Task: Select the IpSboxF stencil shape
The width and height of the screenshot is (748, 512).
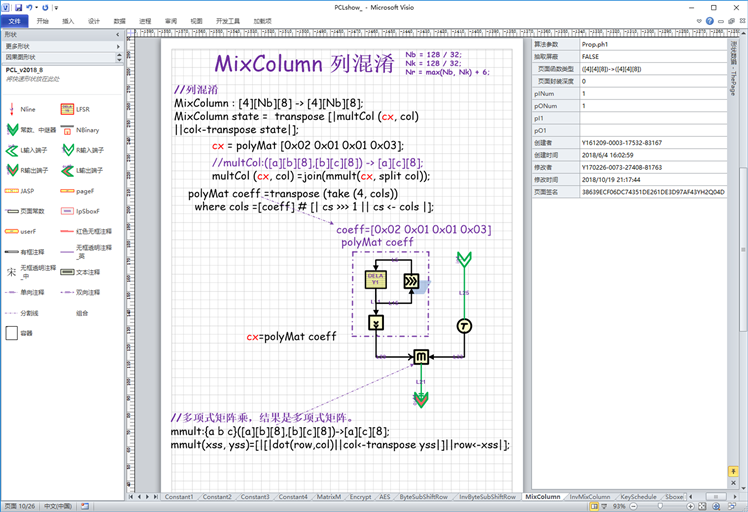Action: coord(66,211)
